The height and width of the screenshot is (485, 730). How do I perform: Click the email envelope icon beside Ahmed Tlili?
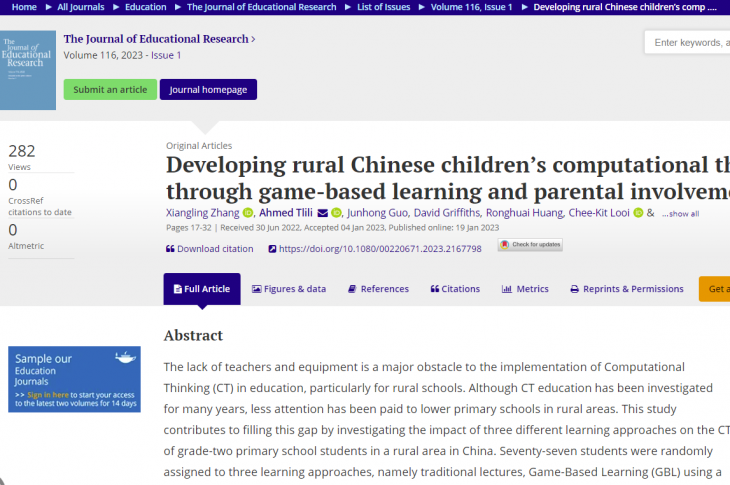tap(322, 213)
